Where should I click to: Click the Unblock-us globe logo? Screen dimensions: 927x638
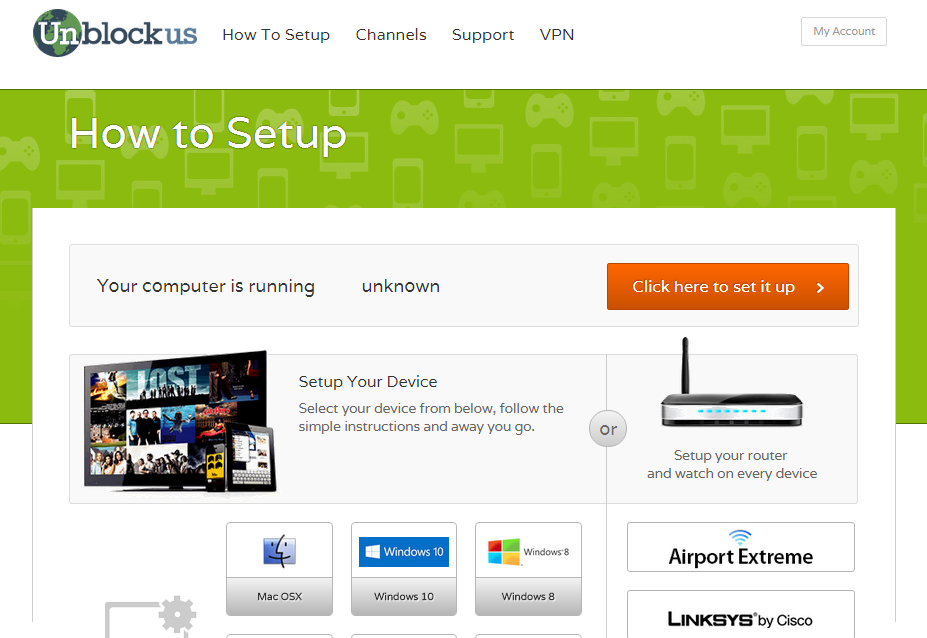pyautogui.click(x=115, y=33)
